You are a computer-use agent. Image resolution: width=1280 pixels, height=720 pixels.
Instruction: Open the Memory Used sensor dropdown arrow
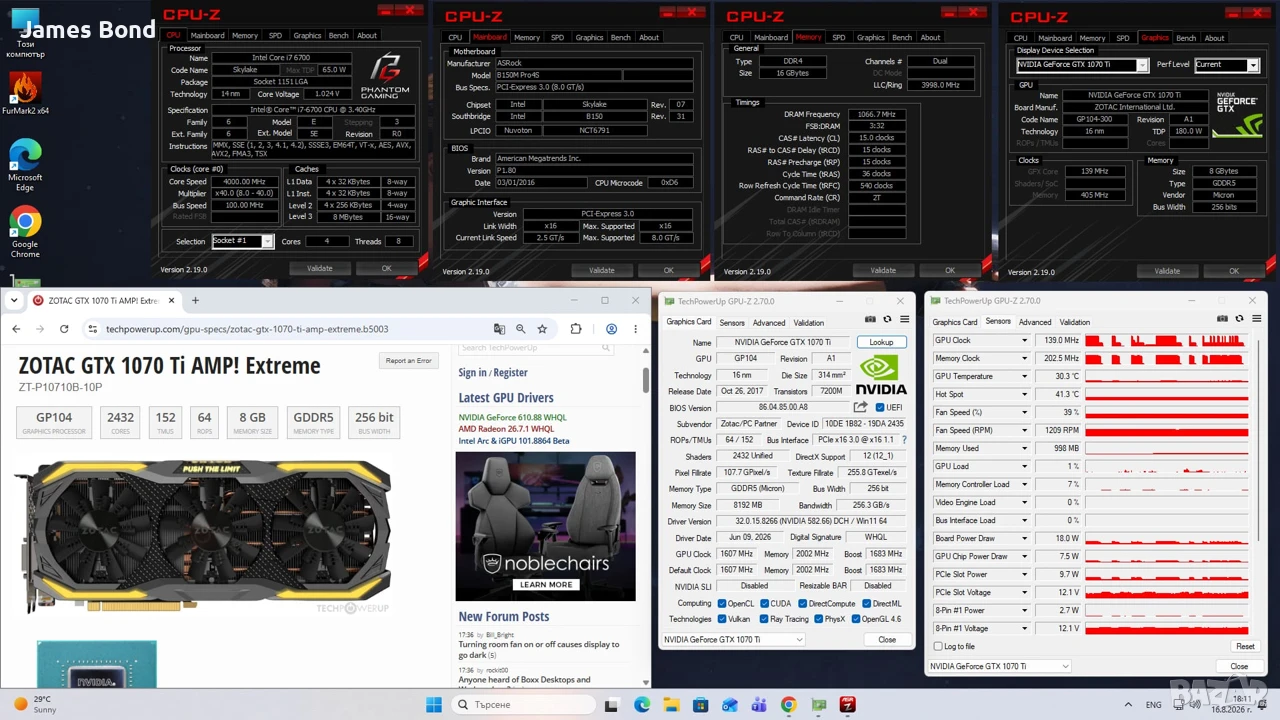[1024, 449]
